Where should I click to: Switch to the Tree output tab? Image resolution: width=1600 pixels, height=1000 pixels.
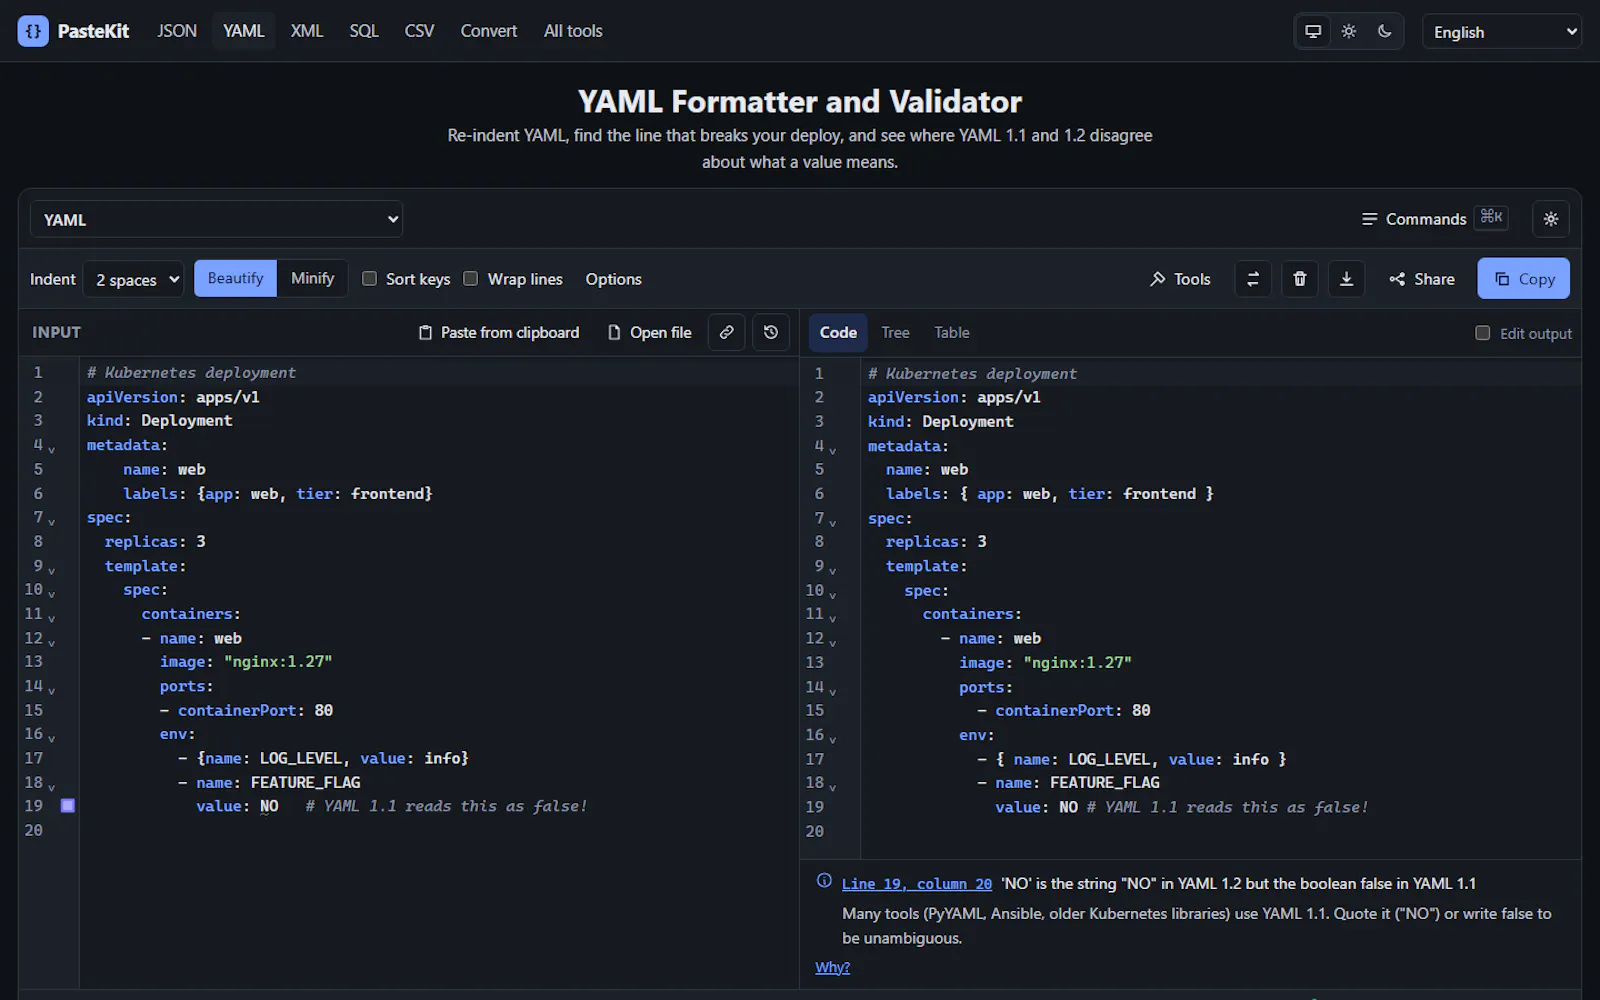coord(895,332)
